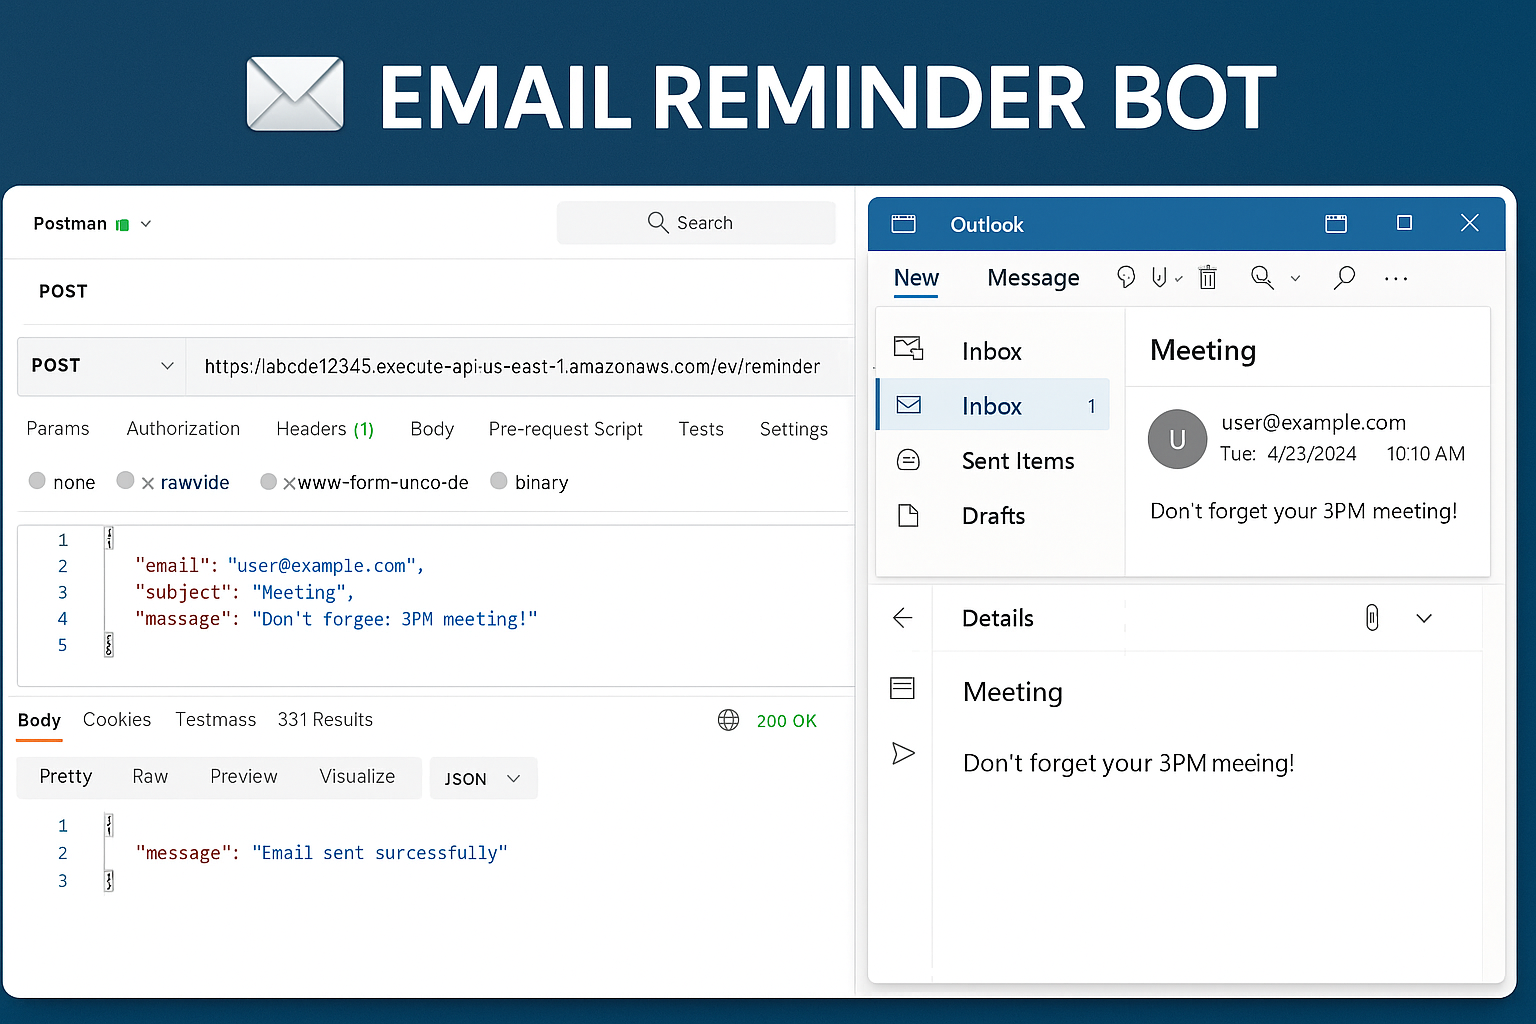Open the Sent Items folder
This screenshot has width=1536, height=1024.
(1018, 461)
